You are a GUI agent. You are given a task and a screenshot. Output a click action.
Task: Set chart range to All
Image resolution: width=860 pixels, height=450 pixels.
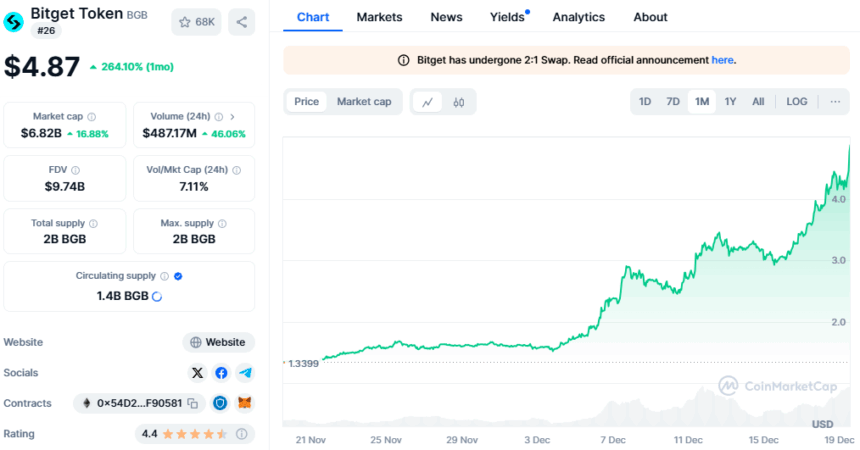point(758,102)
